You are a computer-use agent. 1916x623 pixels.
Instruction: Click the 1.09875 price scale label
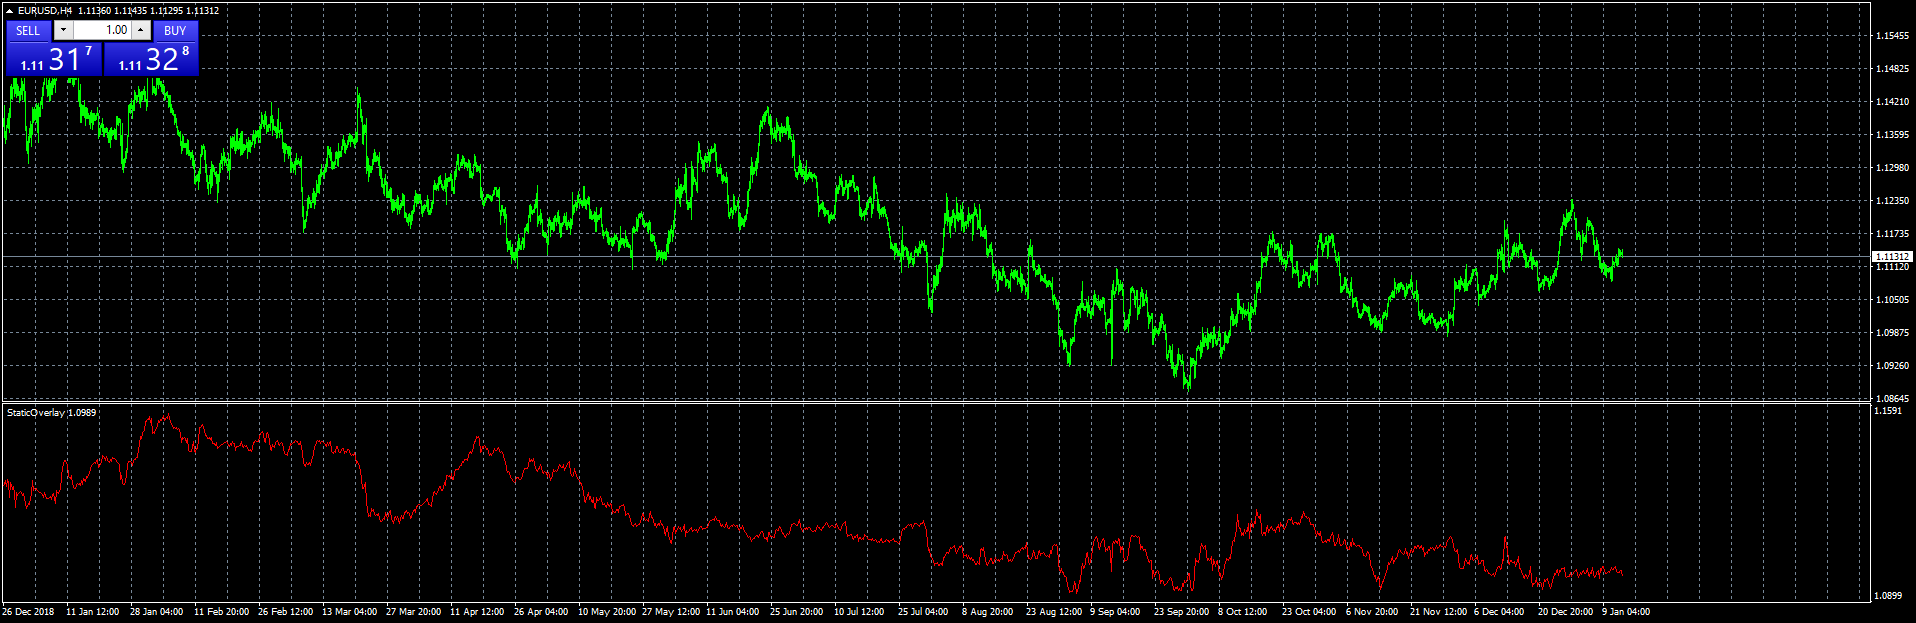coord(1892,333)
